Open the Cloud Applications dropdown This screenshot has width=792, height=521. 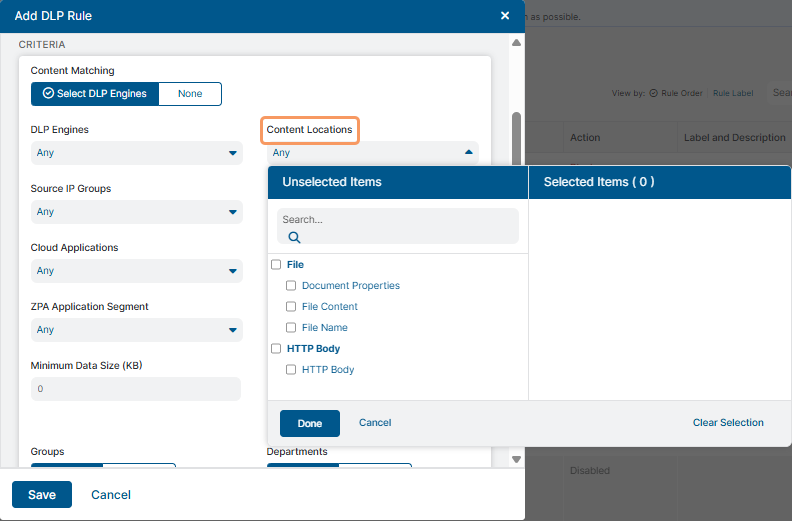tap(136, 271)
